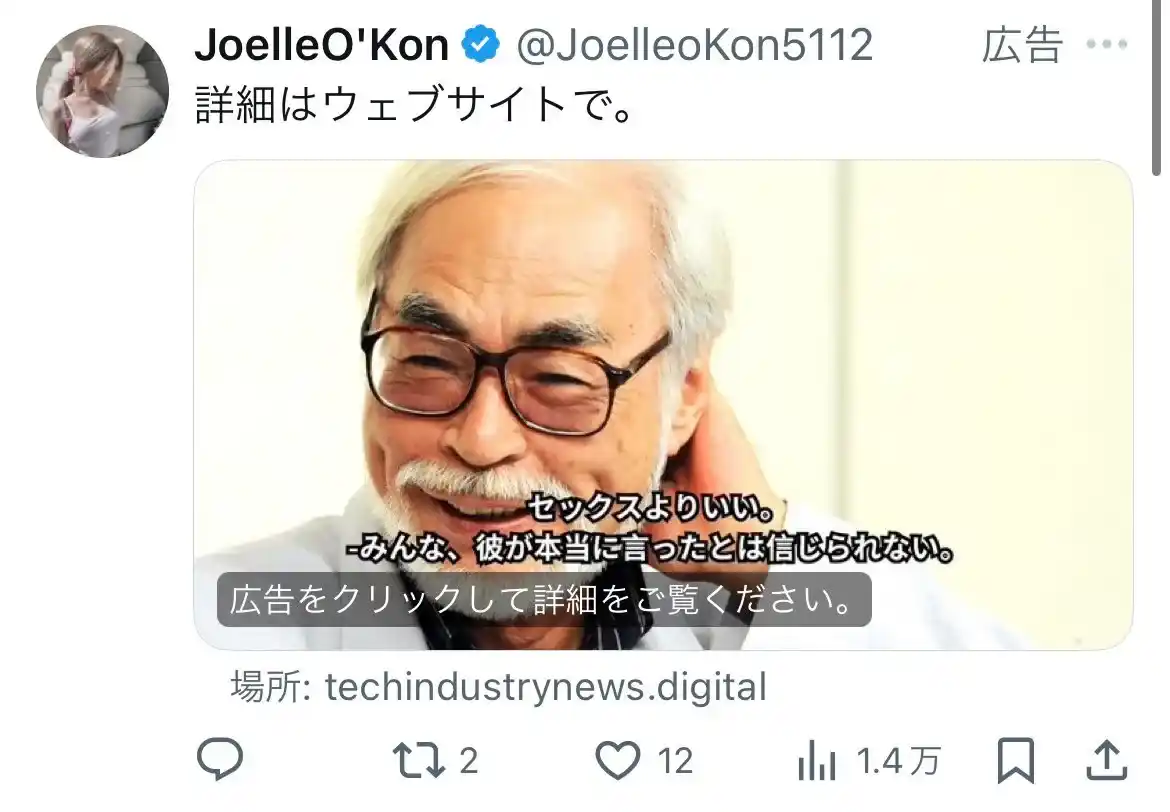Image resolution: width=1170 pixels, height=812 pixels.
Task: Click the like count 12
Action: pyautogui.click(x=675, y=761)
